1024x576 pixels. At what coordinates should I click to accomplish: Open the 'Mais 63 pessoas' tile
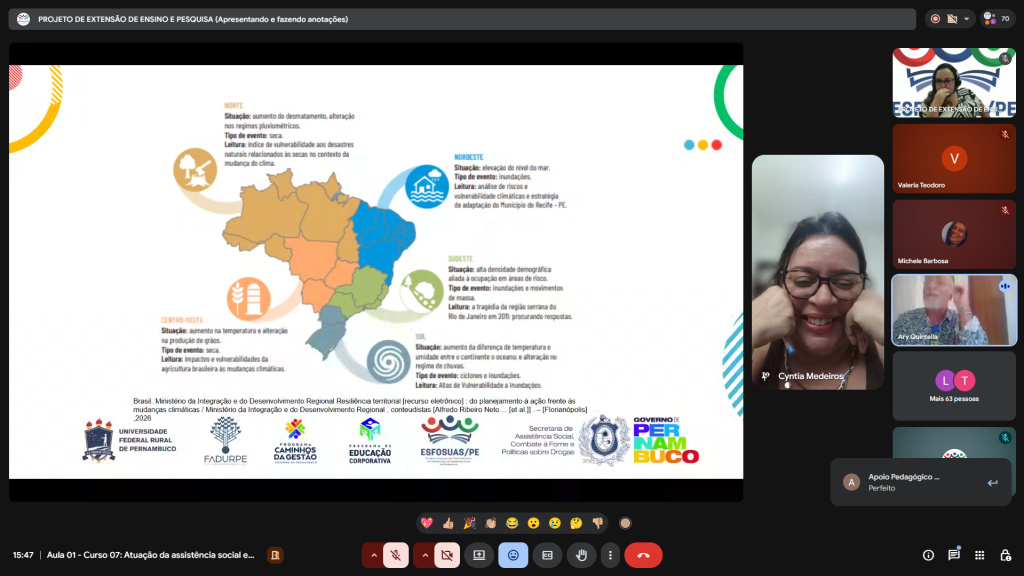954,385
